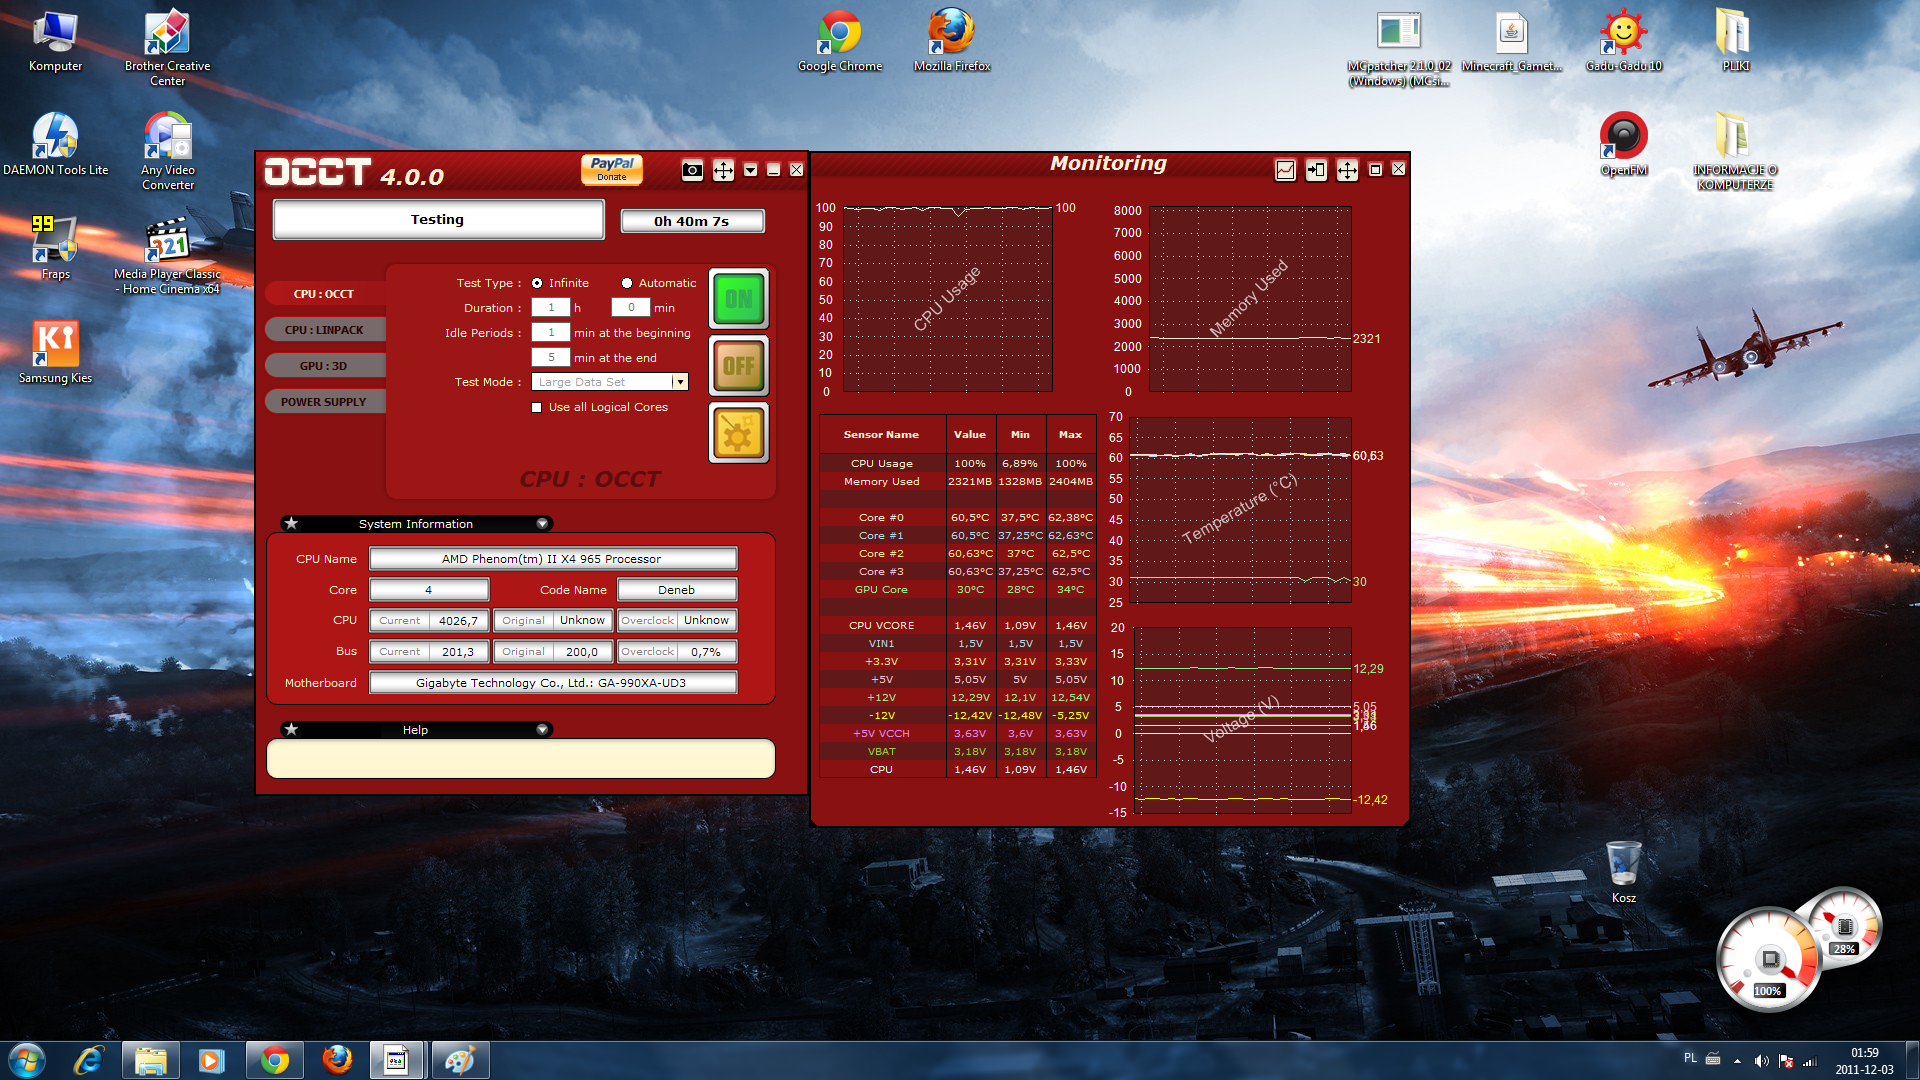Click the move icon in Monitoring window
This screenshot has width=1920, height=1080.
(1347, 170)
